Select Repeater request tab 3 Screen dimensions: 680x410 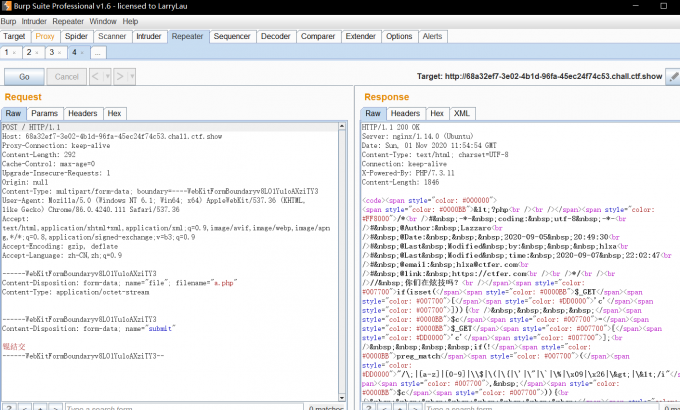(x=52, y=52)
